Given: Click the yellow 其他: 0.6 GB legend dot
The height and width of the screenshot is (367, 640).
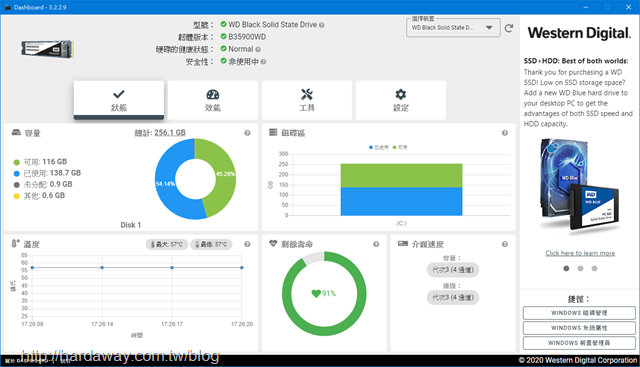Looking at the screenshot, I should (x=17, y=196).
